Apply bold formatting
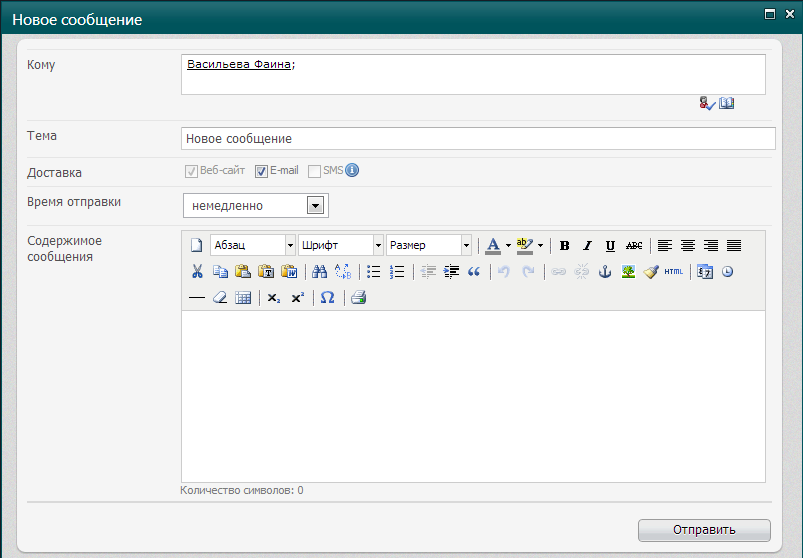The height and width of the screenshot is (558, 803). click(x=564, y=246)
